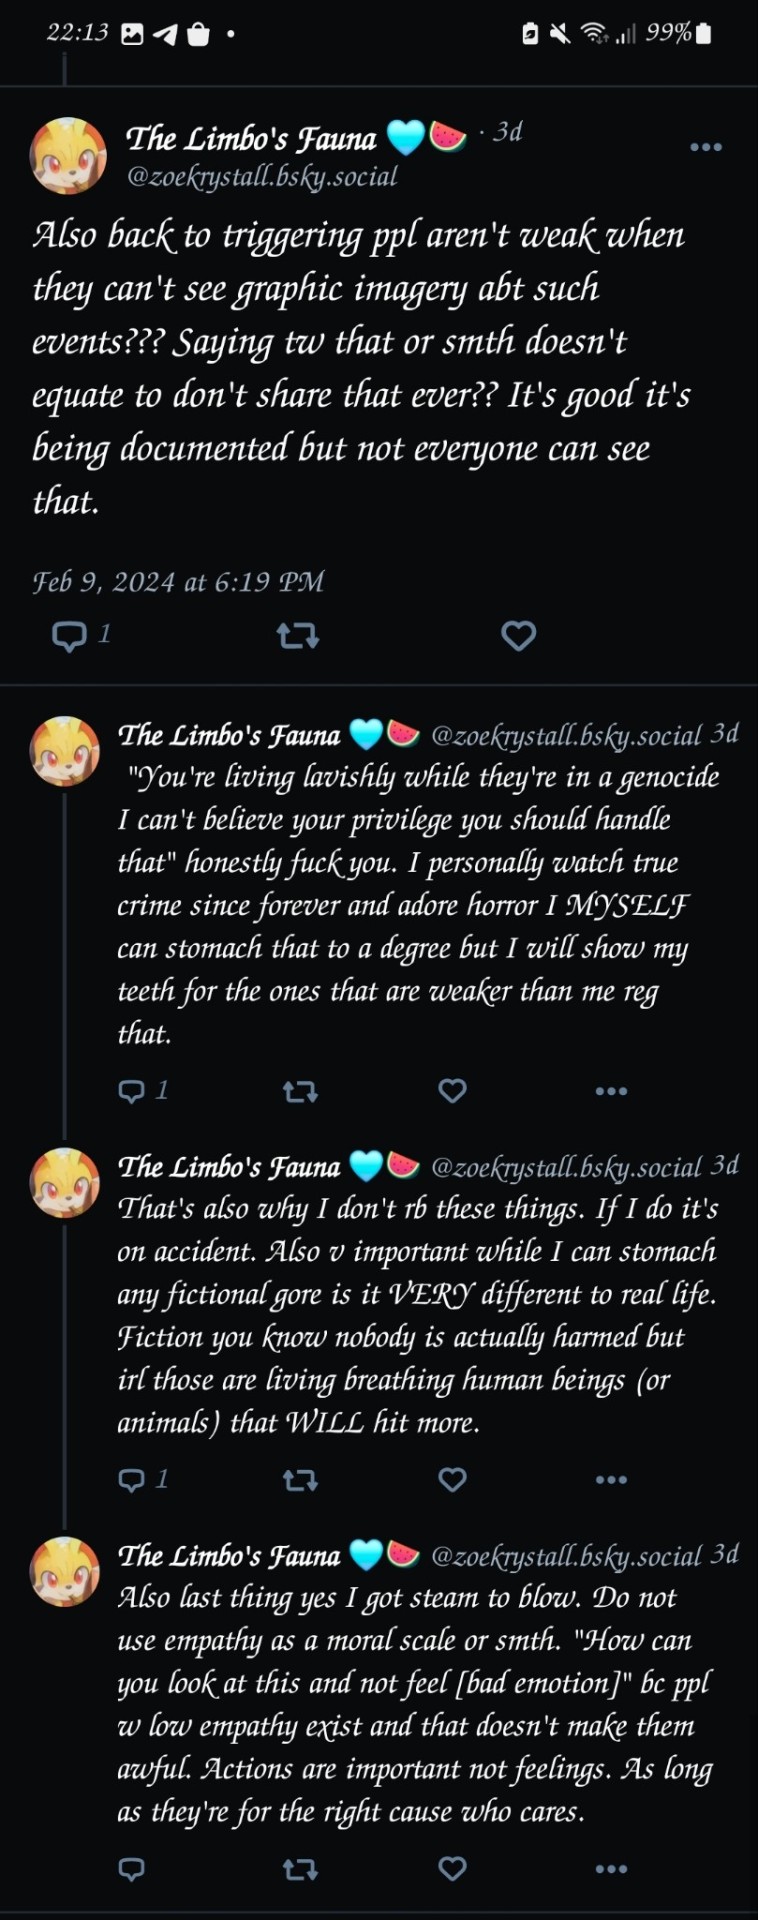Reply to the fictional gore post

132,1479
